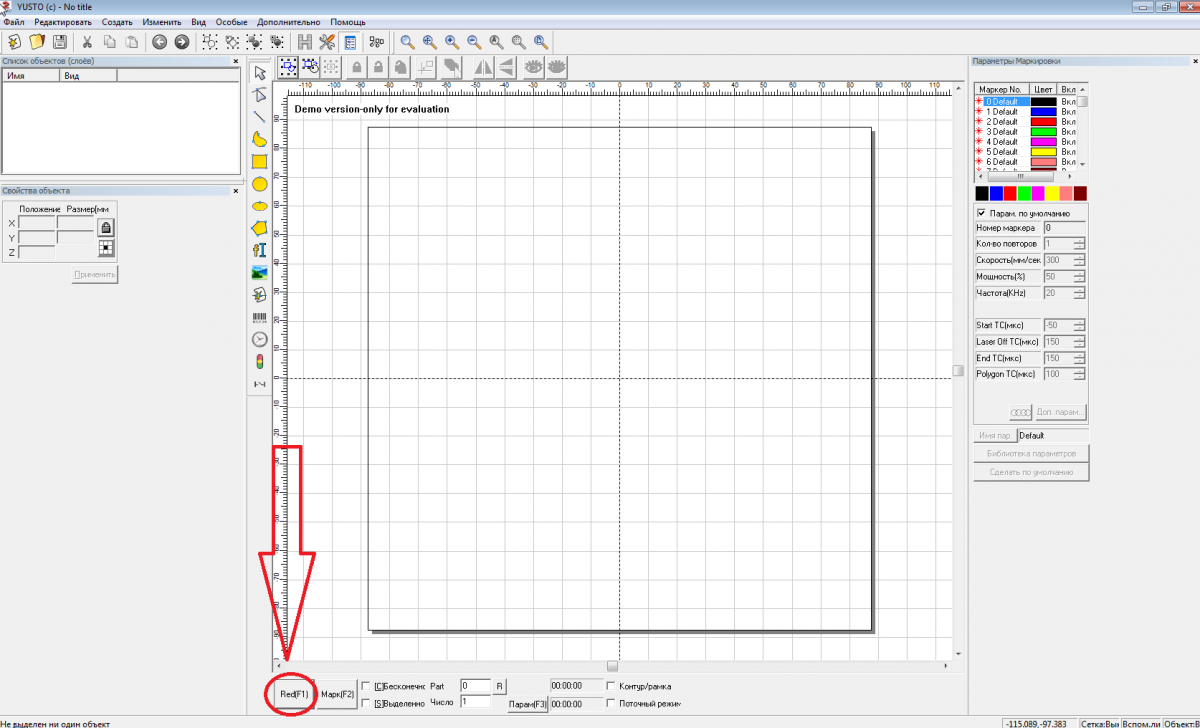
Task: Toggle the Контур/рамка checkbox
Action: (612, 686)
